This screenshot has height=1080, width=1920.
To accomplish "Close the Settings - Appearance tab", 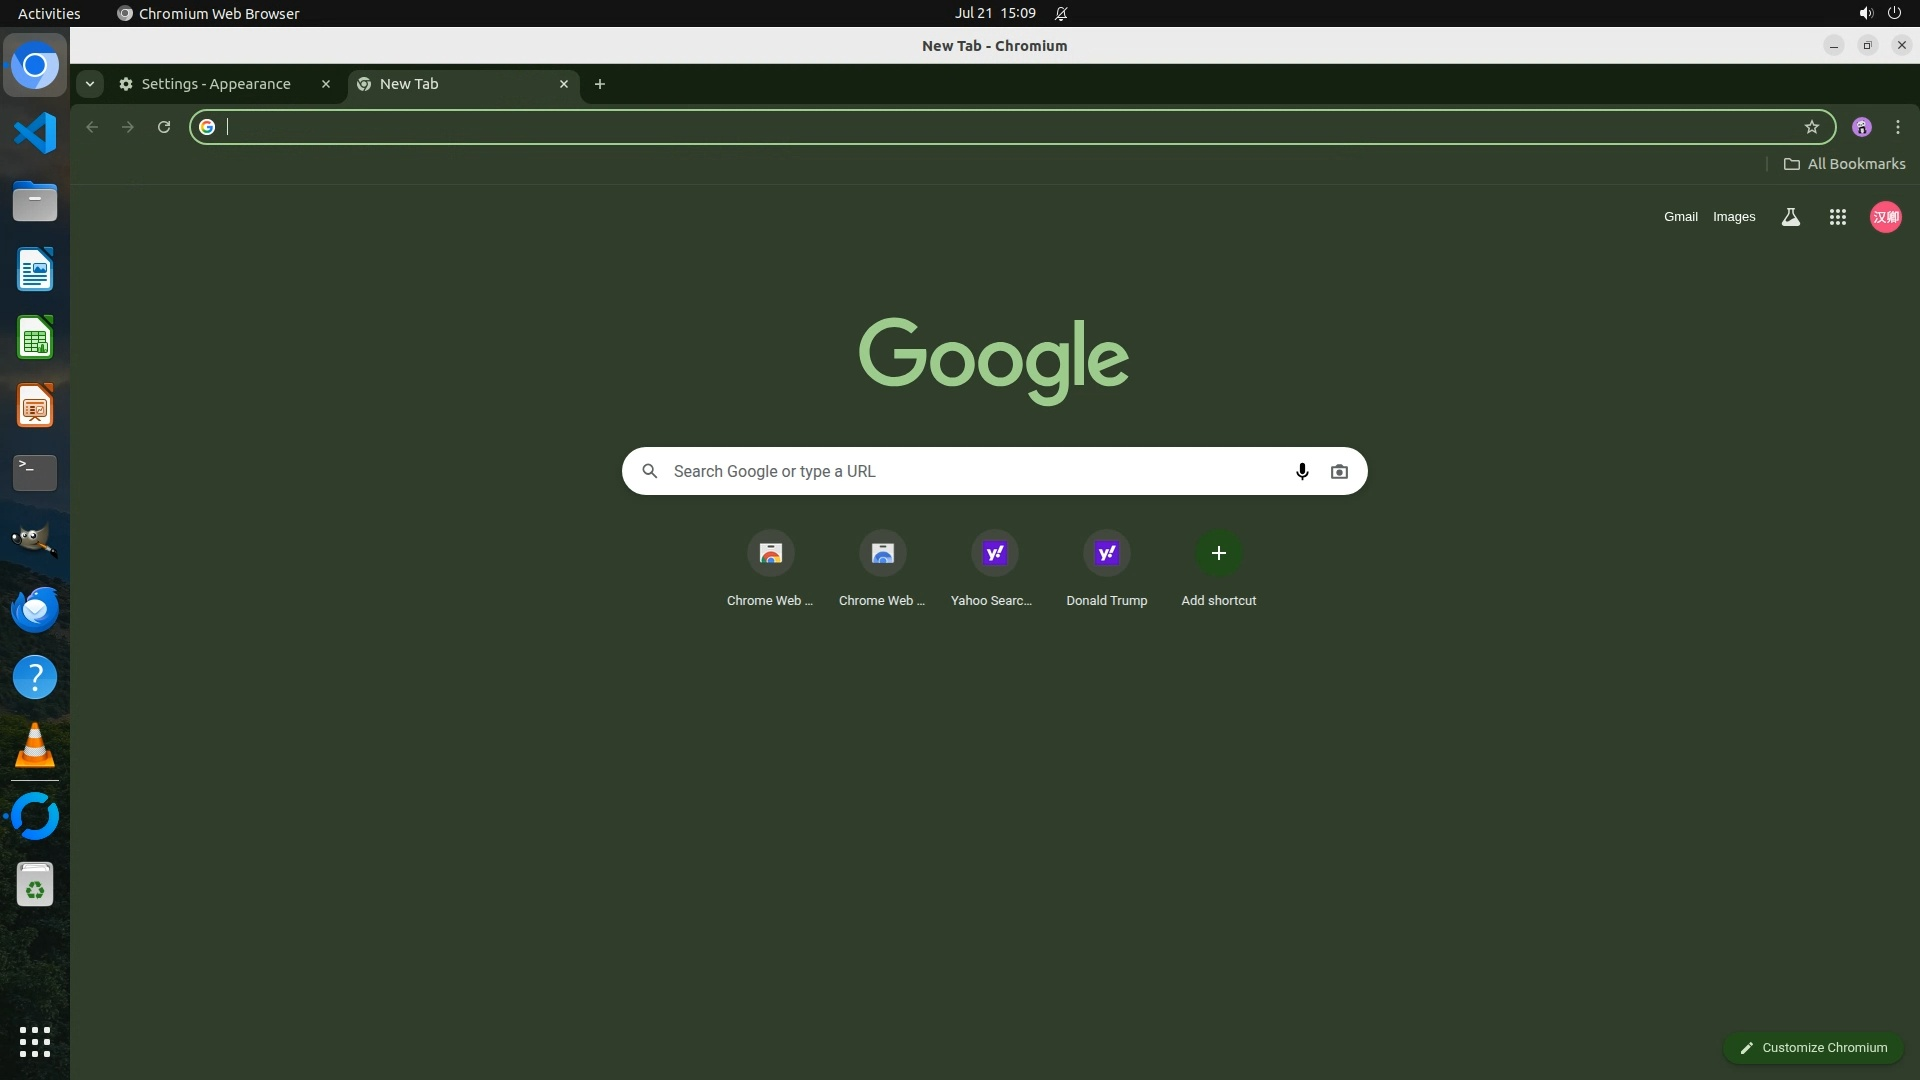I will (325, 84).
